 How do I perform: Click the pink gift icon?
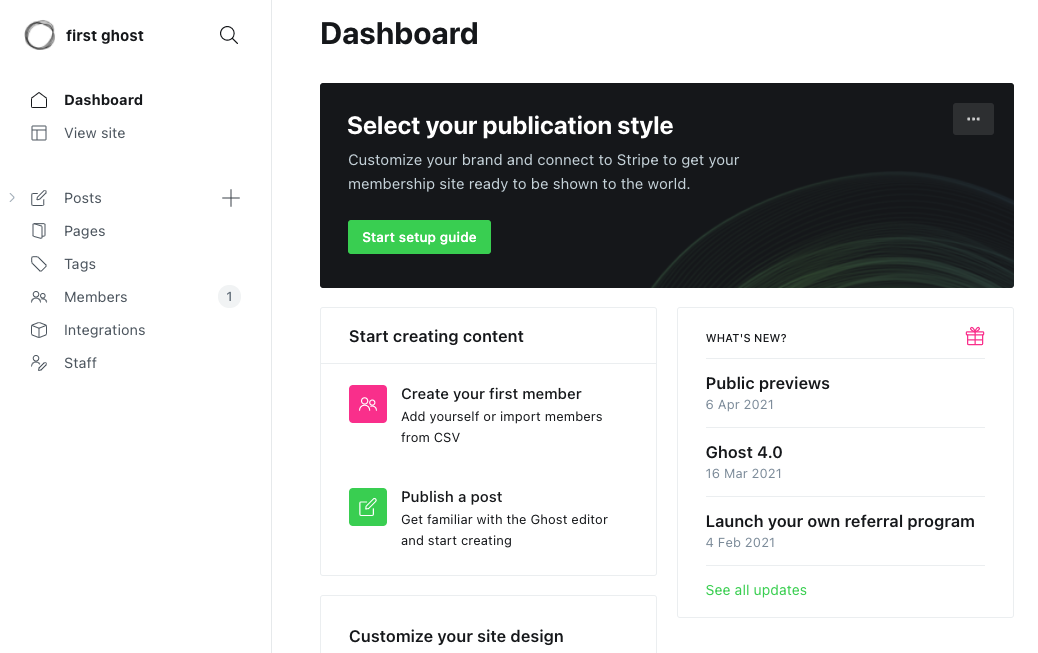(x=974, y=337)
